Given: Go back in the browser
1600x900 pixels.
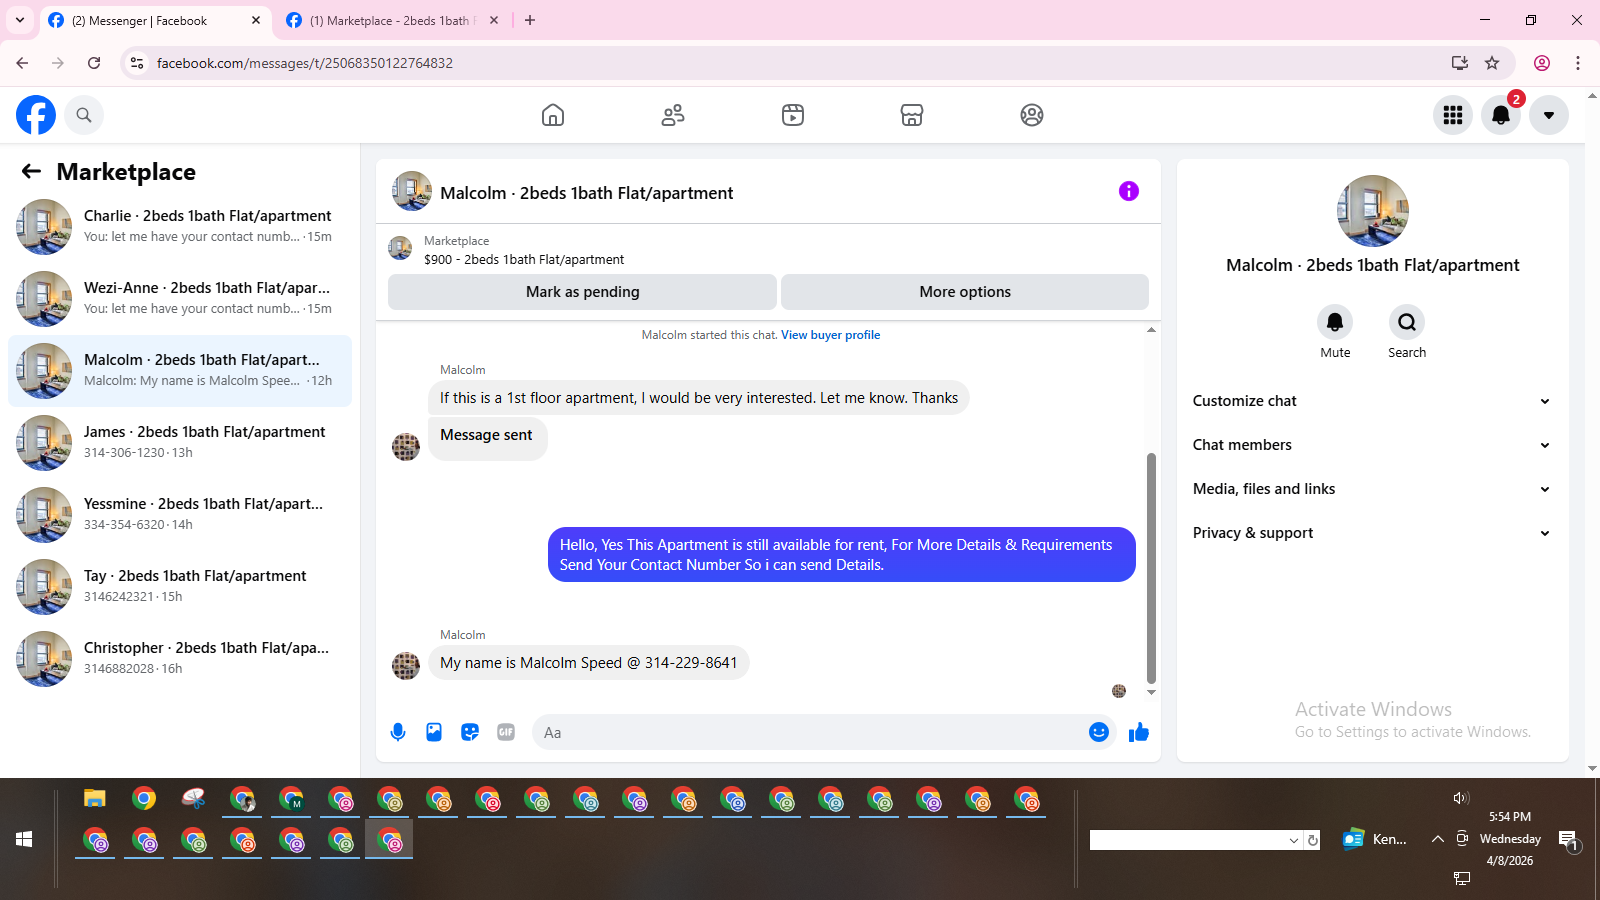Looking at the screenshot, I should [22, 63].
